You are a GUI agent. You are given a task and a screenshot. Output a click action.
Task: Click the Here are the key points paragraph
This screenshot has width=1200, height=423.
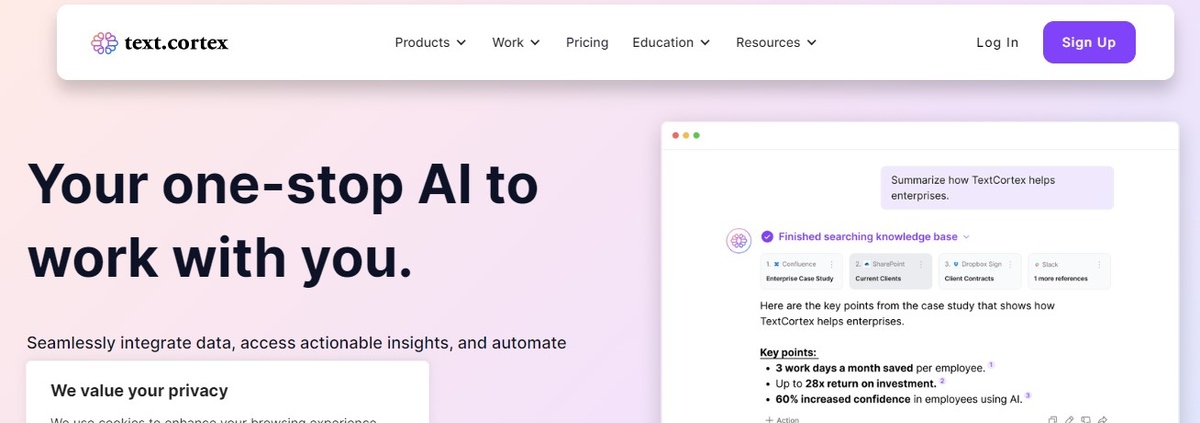[x=907, y=313]
